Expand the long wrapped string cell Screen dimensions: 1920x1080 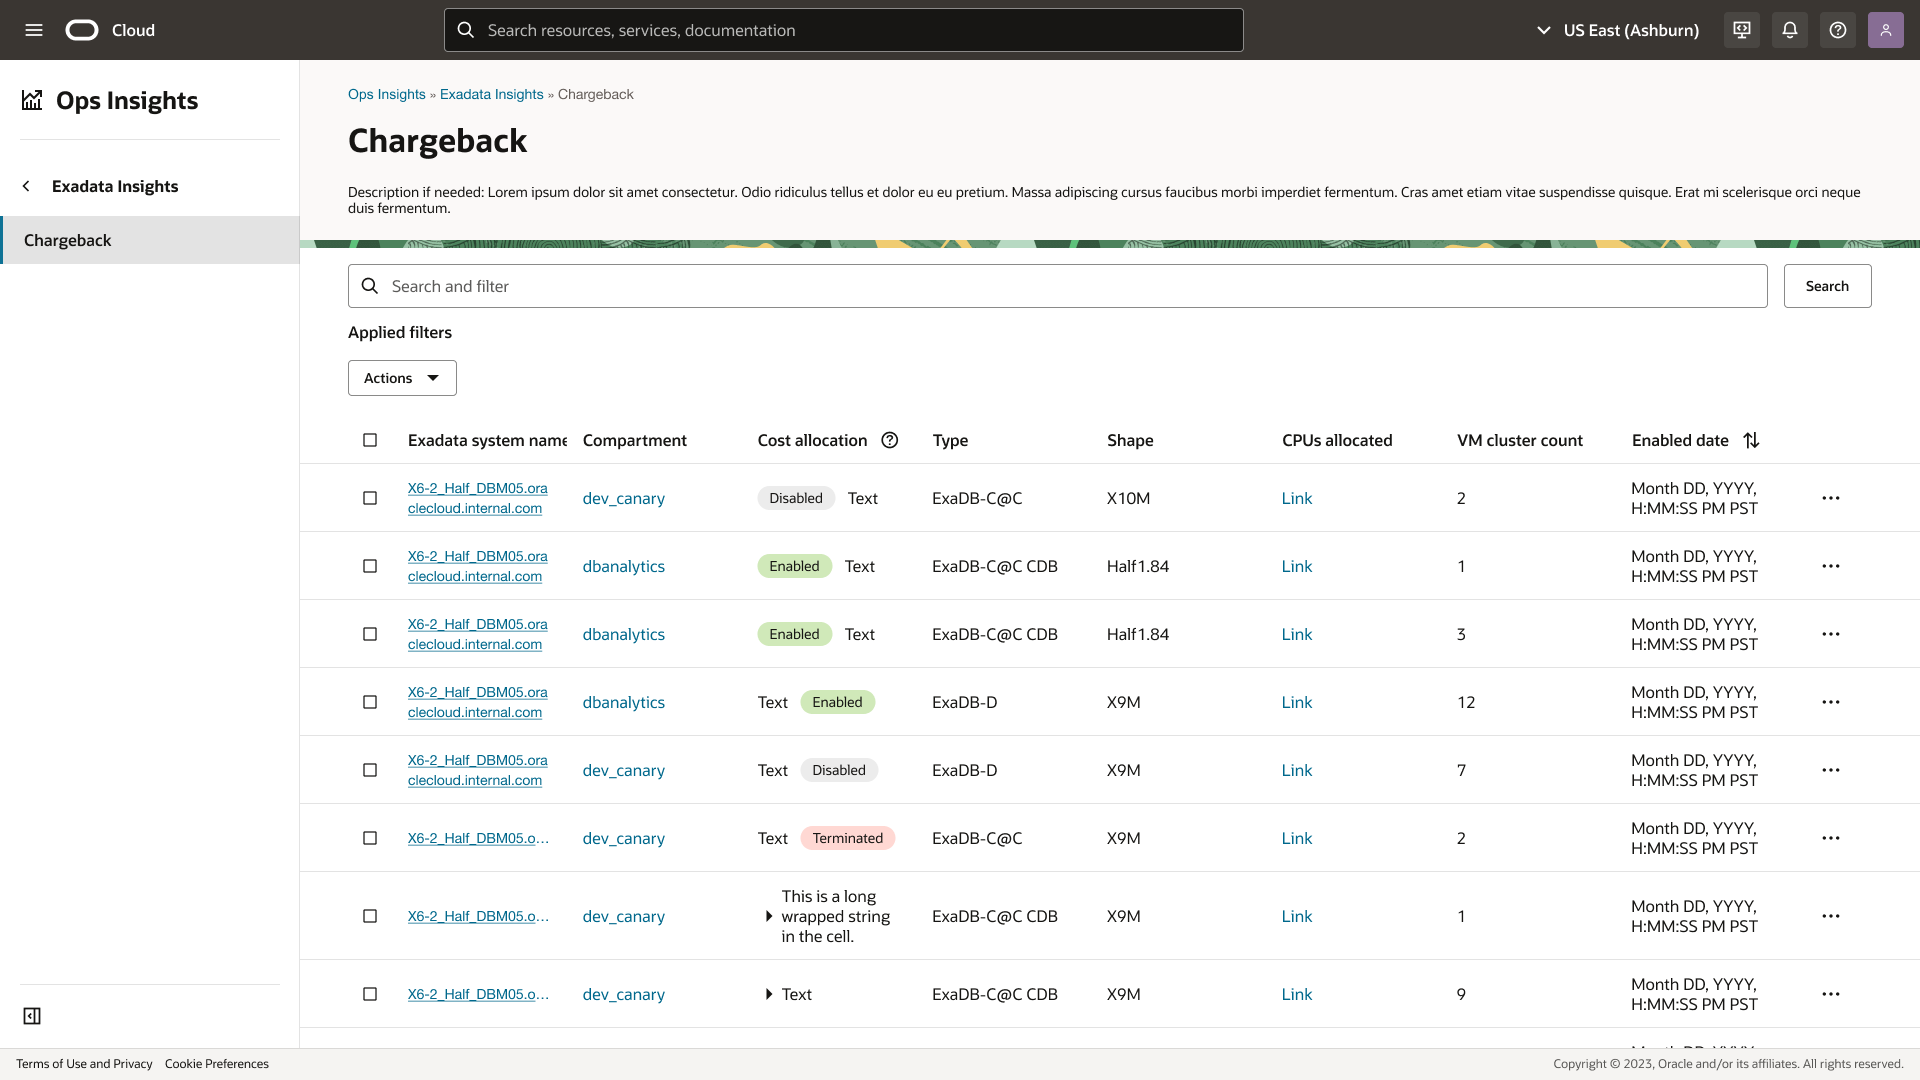[768, 916]
